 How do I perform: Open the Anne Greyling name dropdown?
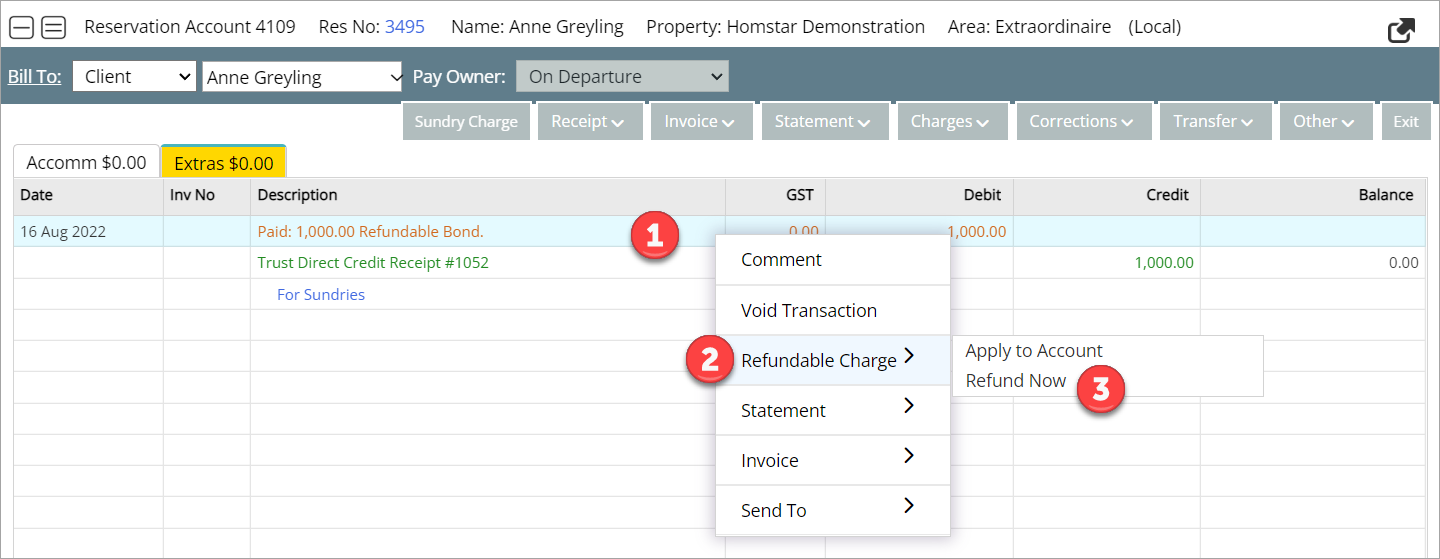pyautogui.click(x=302, y=77)
